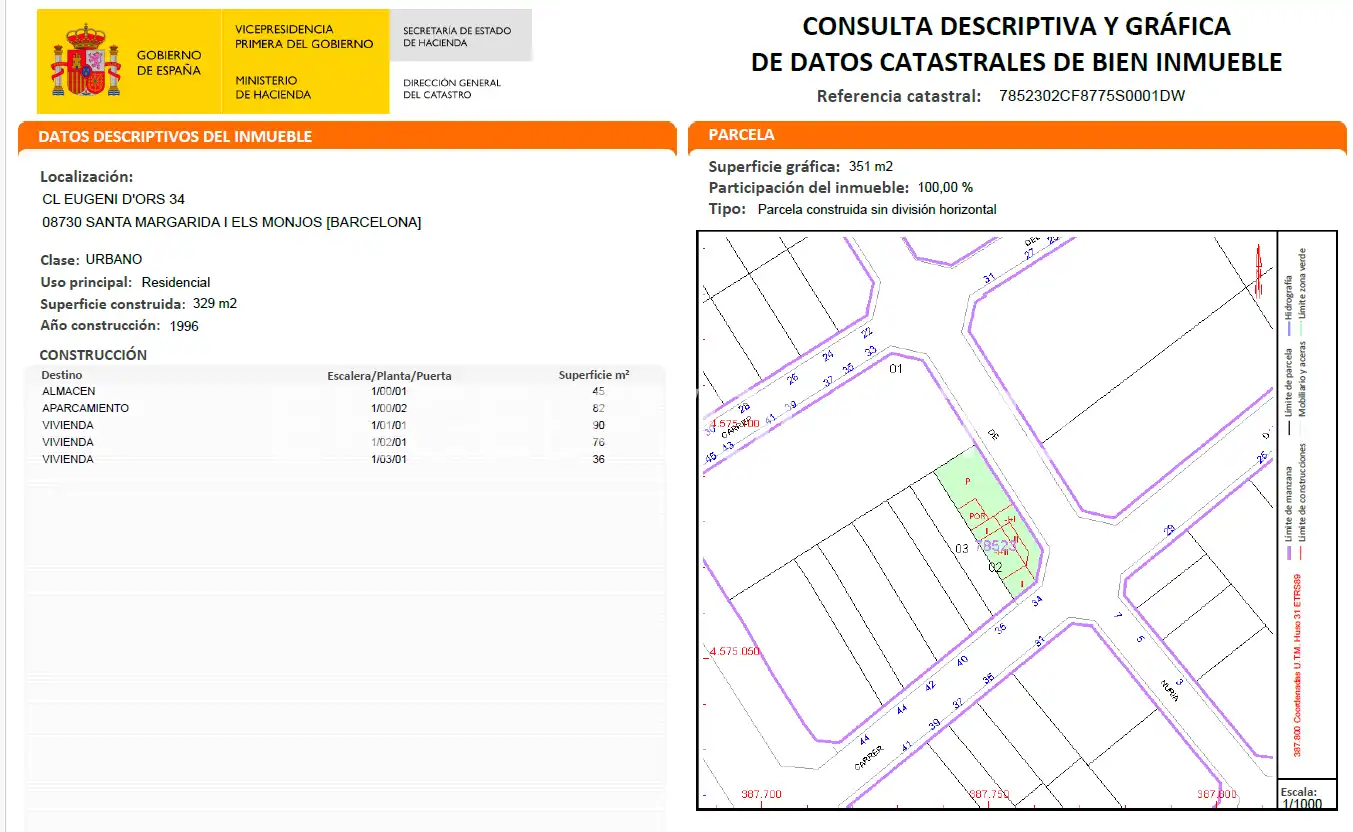This screenshot has width=1353, height=832.
Task: Click house number 34 next to the green parcel
Action: click(1037, 600)
